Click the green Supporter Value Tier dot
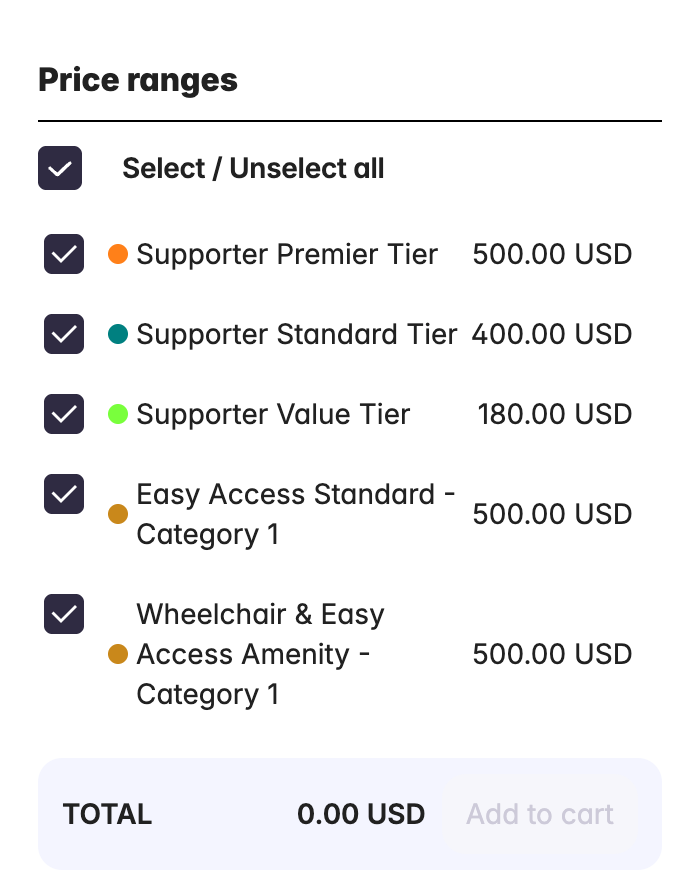 point(118,414)
